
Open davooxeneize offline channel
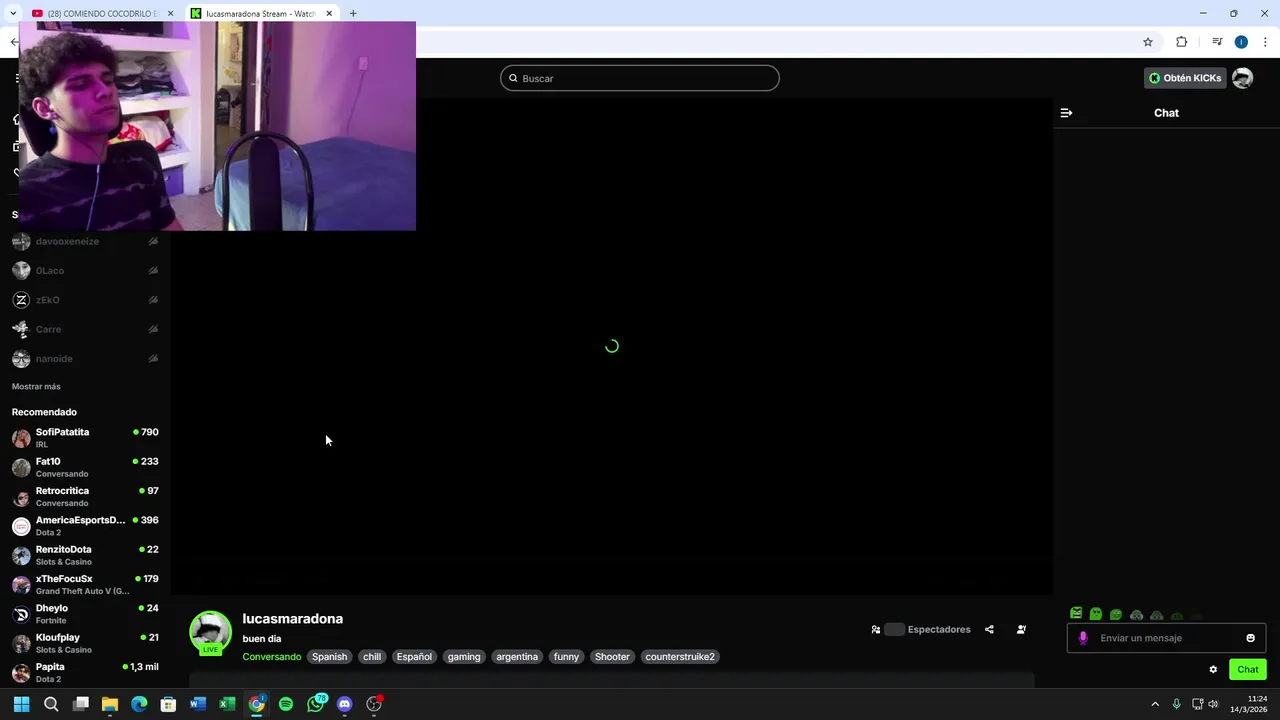(85, 241)
